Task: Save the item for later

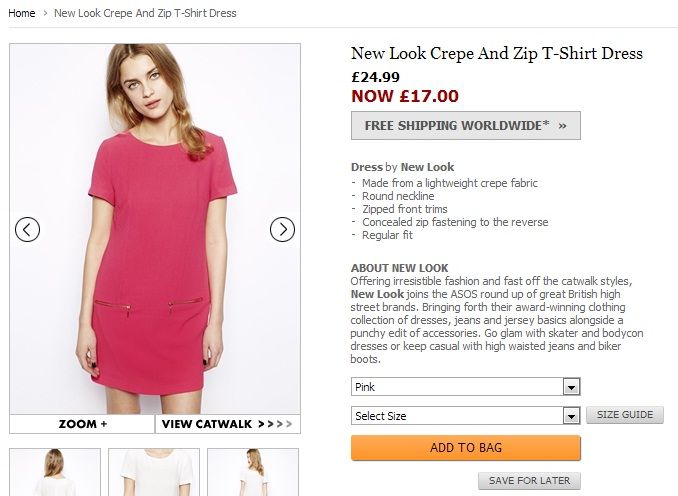Action: click(x=529, y=481)
